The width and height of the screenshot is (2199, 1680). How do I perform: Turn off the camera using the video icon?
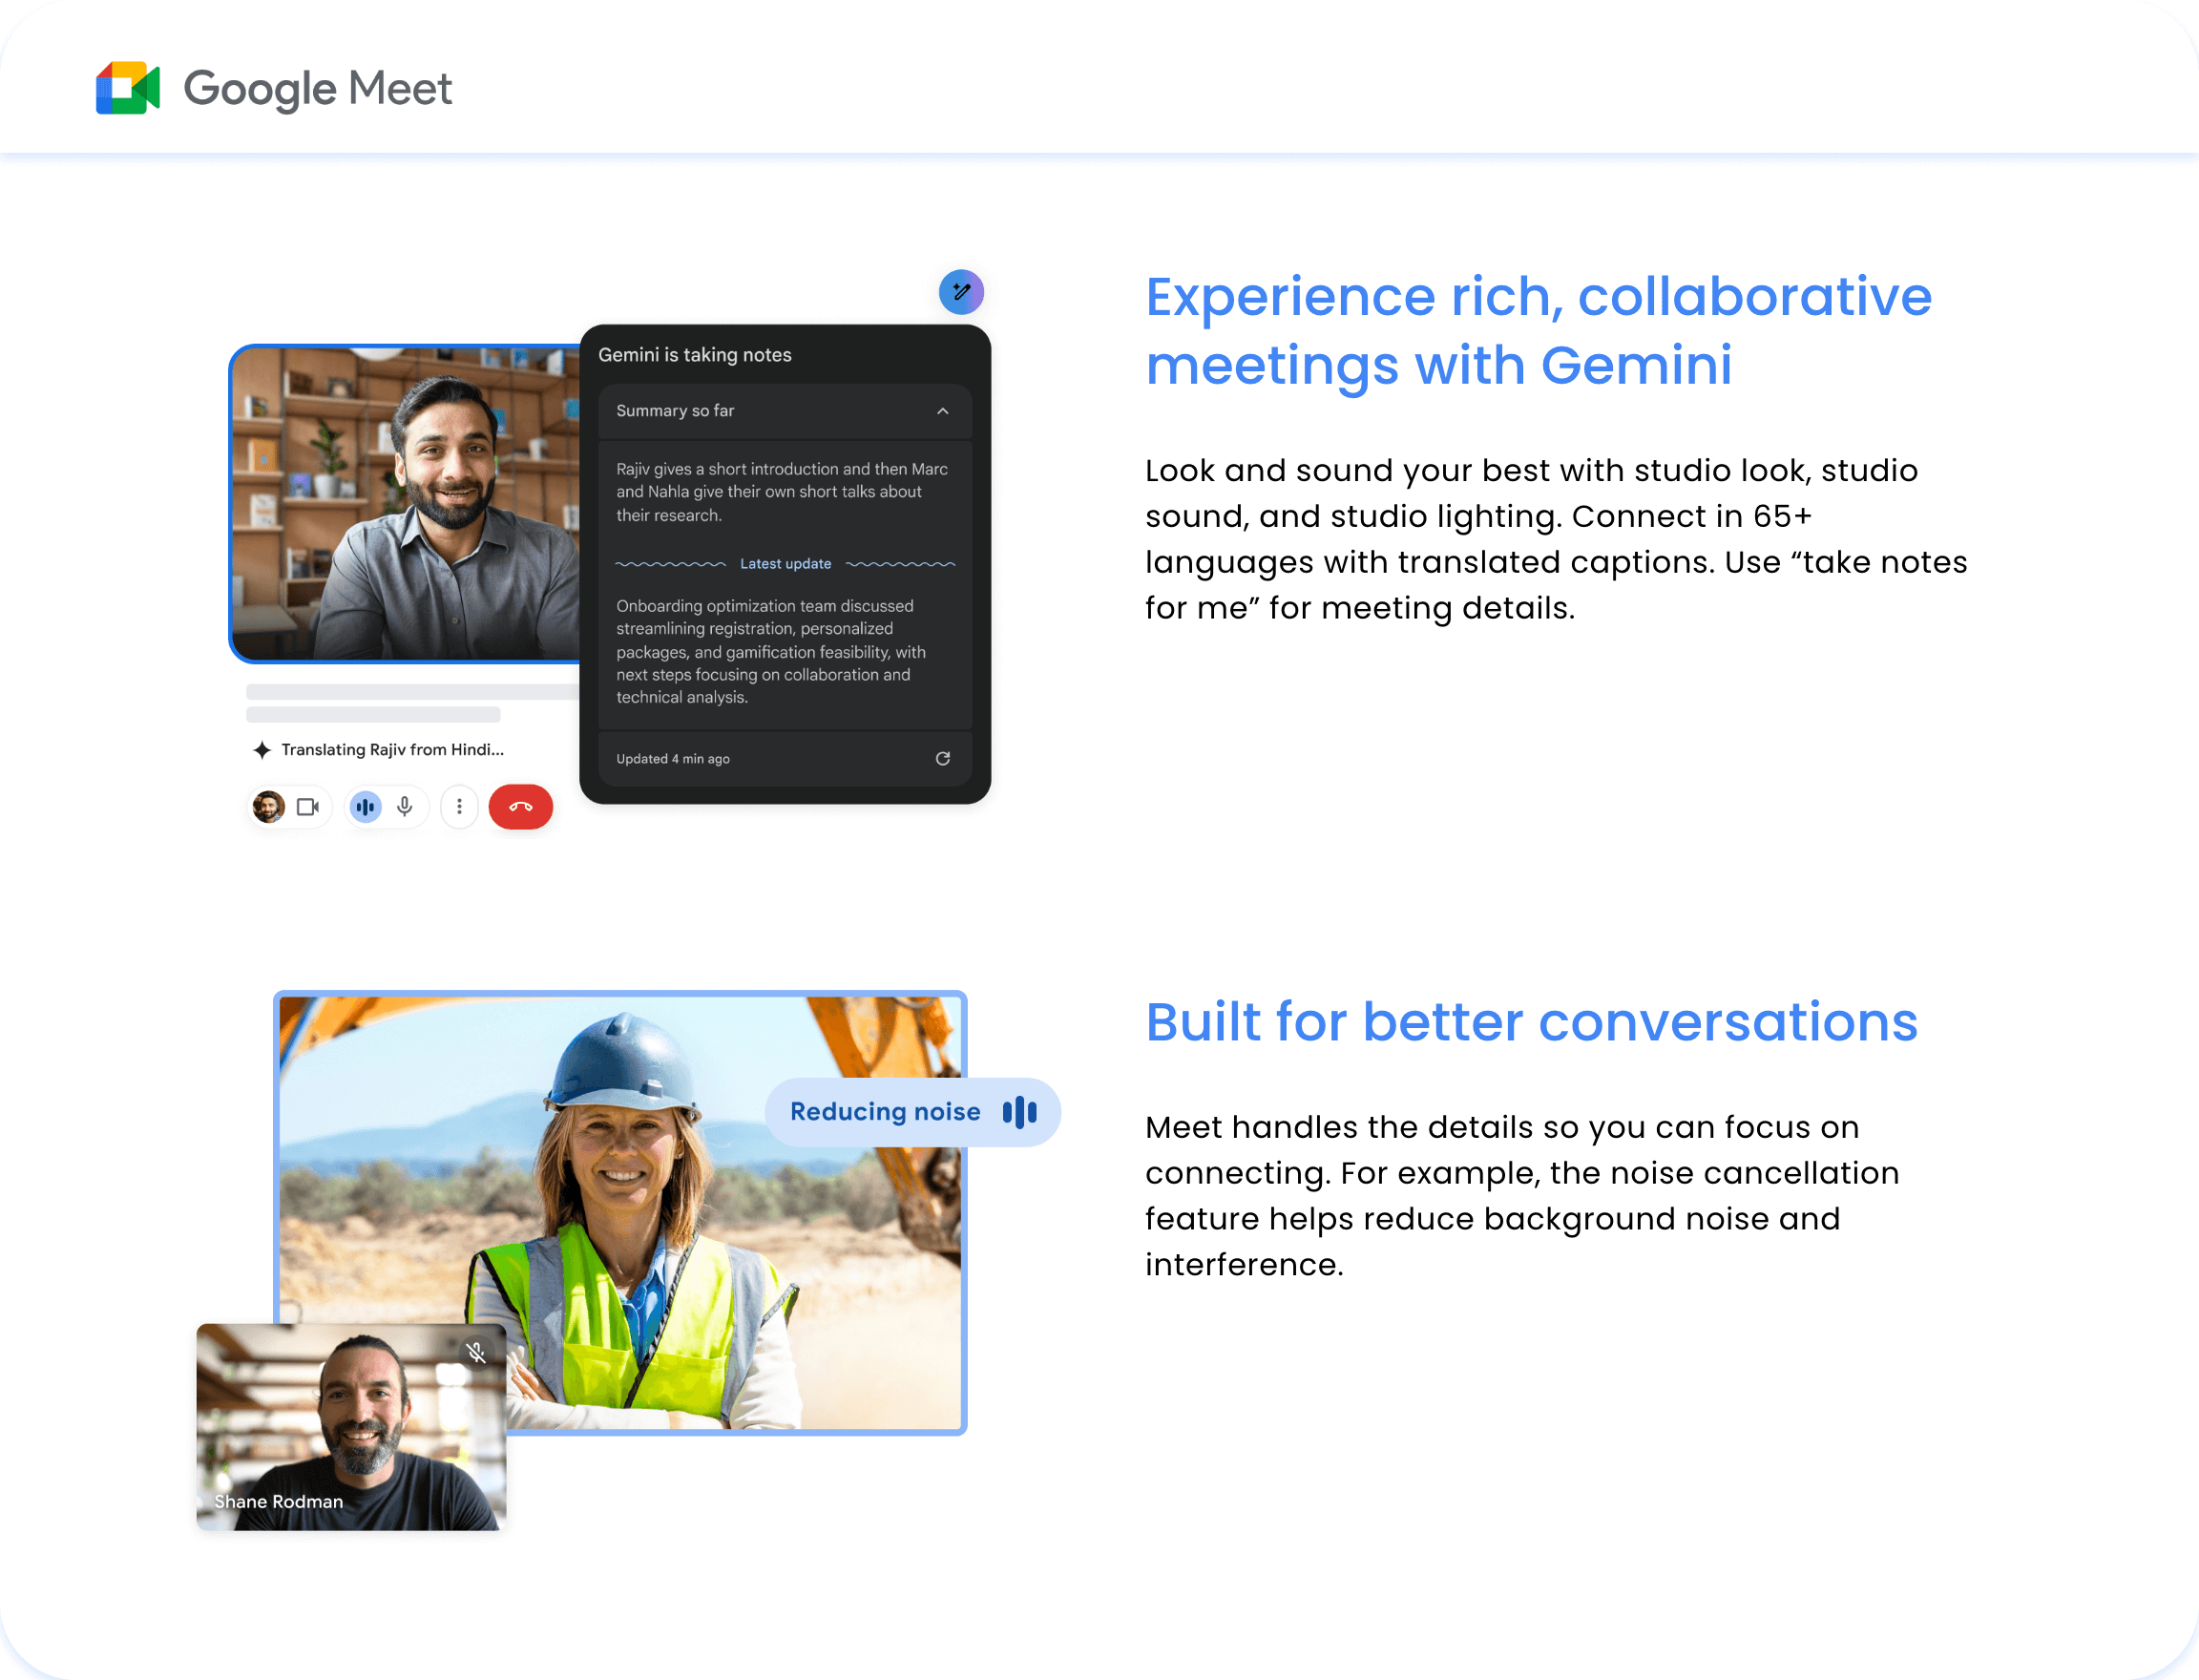[x=309, y=807]
